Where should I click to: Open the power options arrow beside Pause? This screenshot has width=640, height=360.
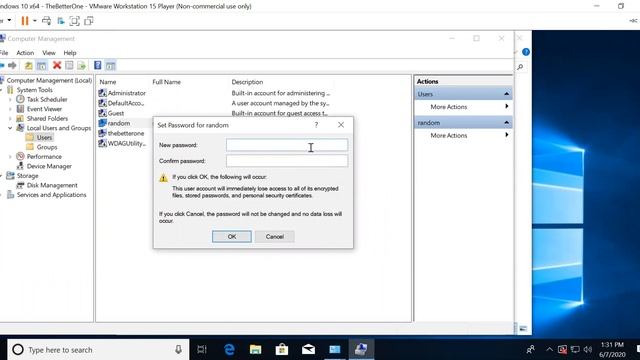pos(35,21)
